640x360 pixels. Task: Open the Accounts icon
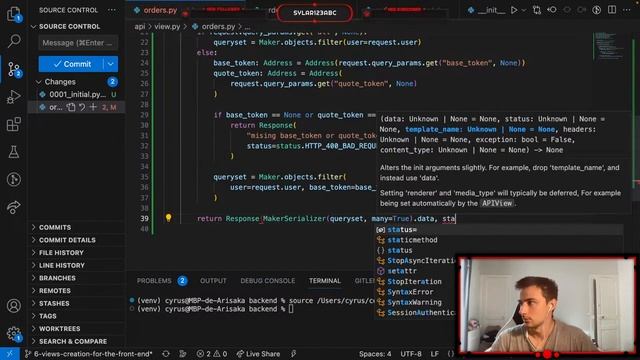tap(13, 305)
